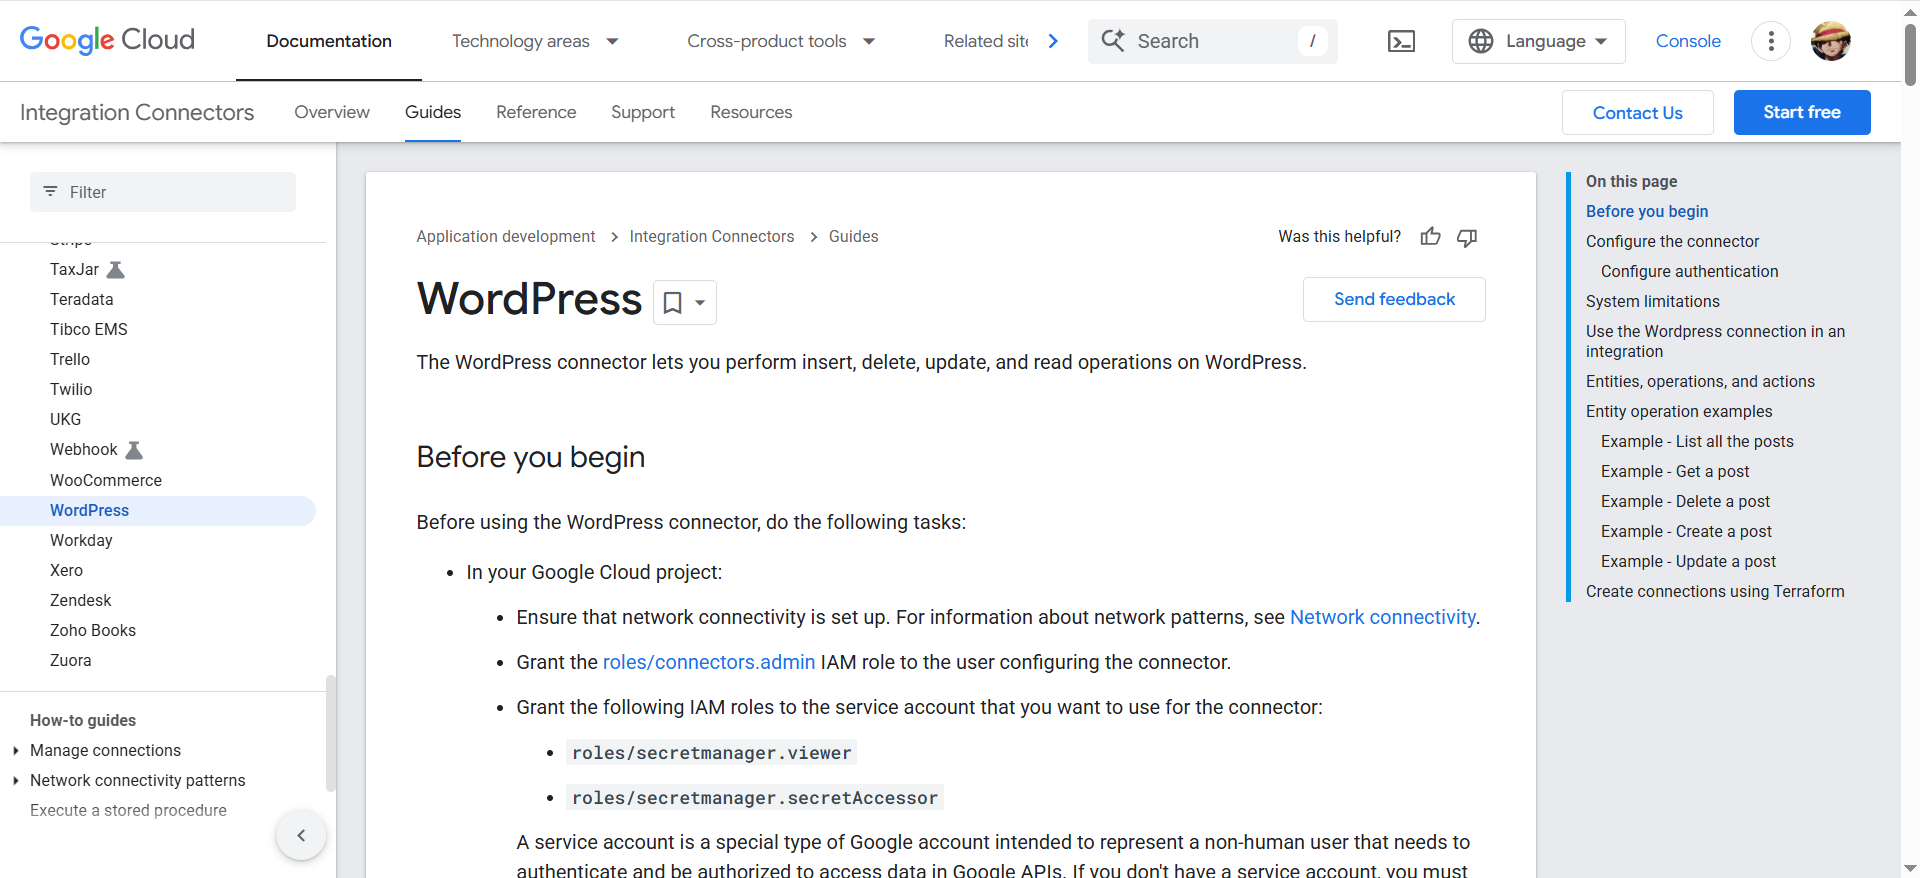Click the right arrow to scroll nav tabs
Viewport: 1920px width, 878px height.
point(1053,41)
